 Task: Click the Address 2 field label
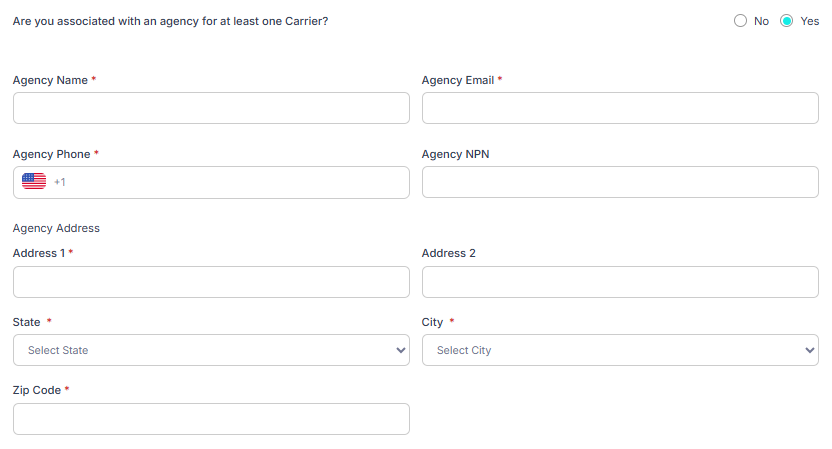point(448,253)
